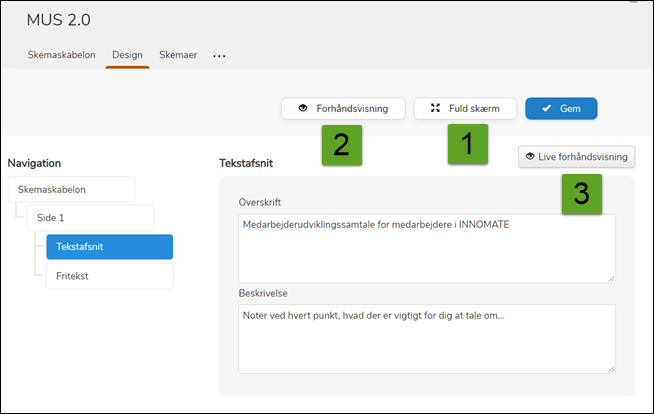654x414 pixels.
Task: Click the eye icon on Live forhåndsvisning
Action: 529,157
